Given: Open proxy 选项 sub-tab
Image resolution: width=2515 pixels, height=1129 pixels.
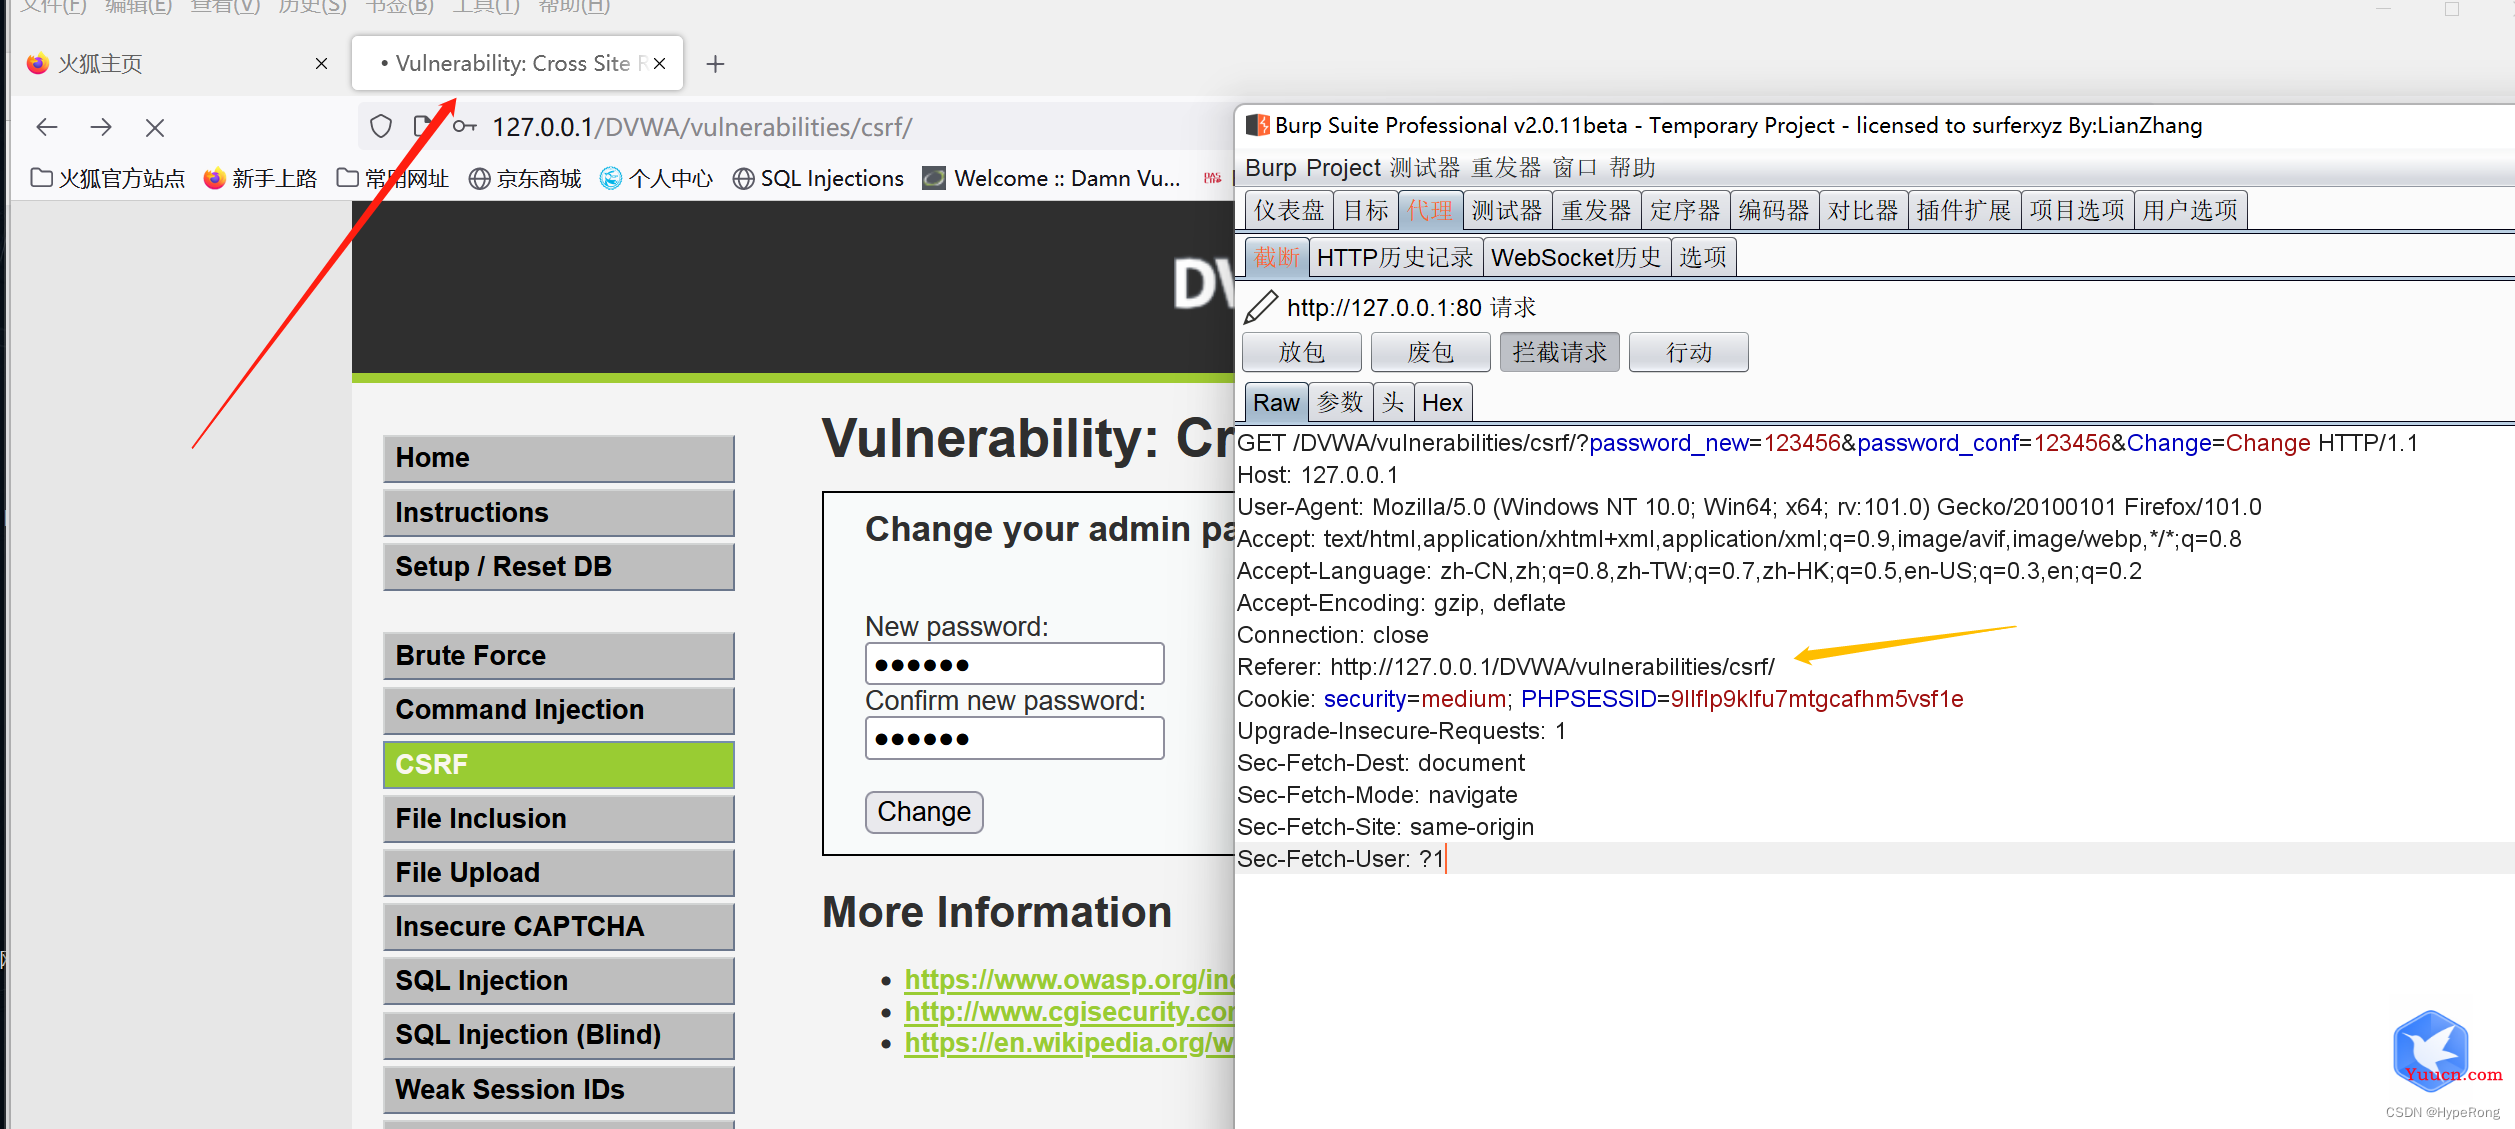Looking at the screenshot, I should [1703, 257].
